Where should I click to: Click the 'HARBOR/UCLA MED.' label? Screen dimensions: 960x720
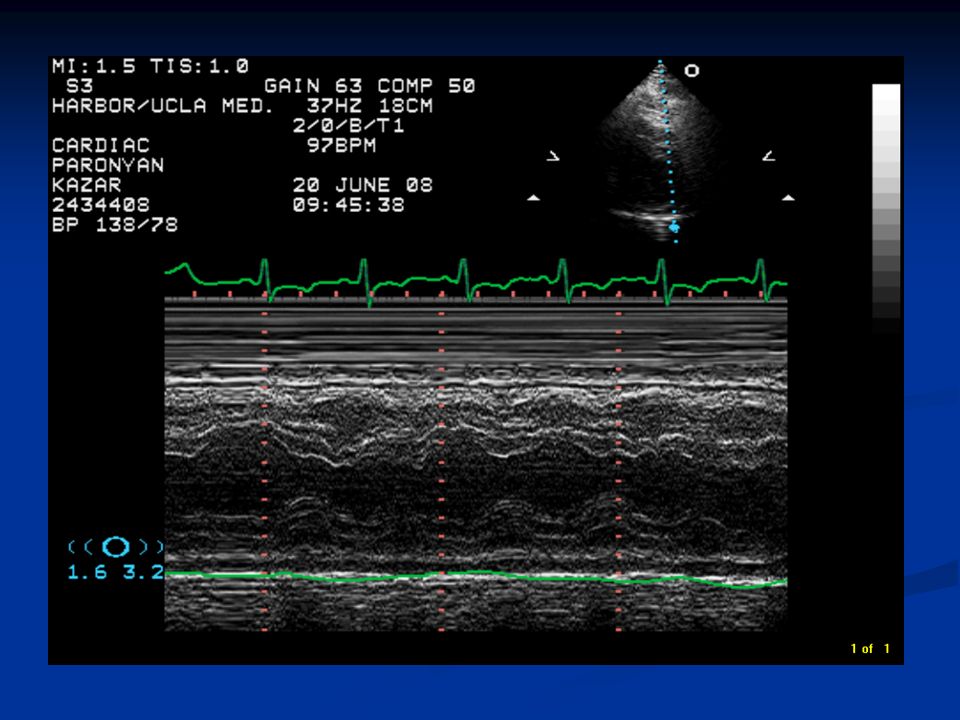pos(162,106)
